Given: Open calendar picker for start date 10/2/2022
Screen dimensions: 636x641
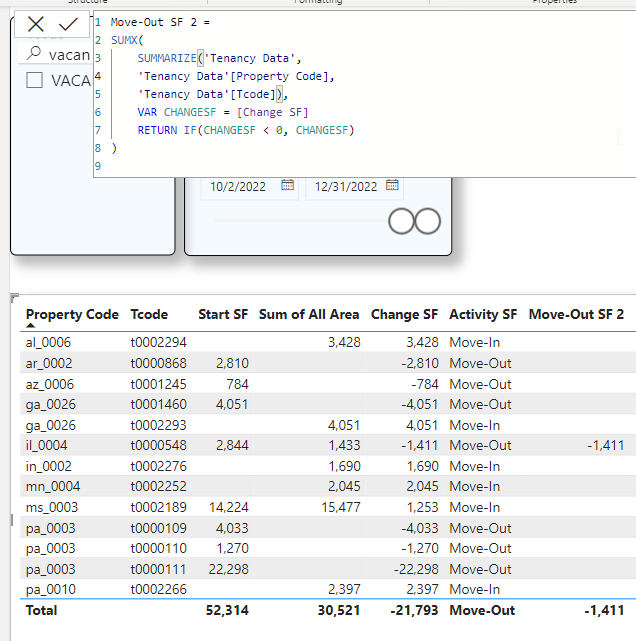Looking at the screenshot, I should point(287,185).
